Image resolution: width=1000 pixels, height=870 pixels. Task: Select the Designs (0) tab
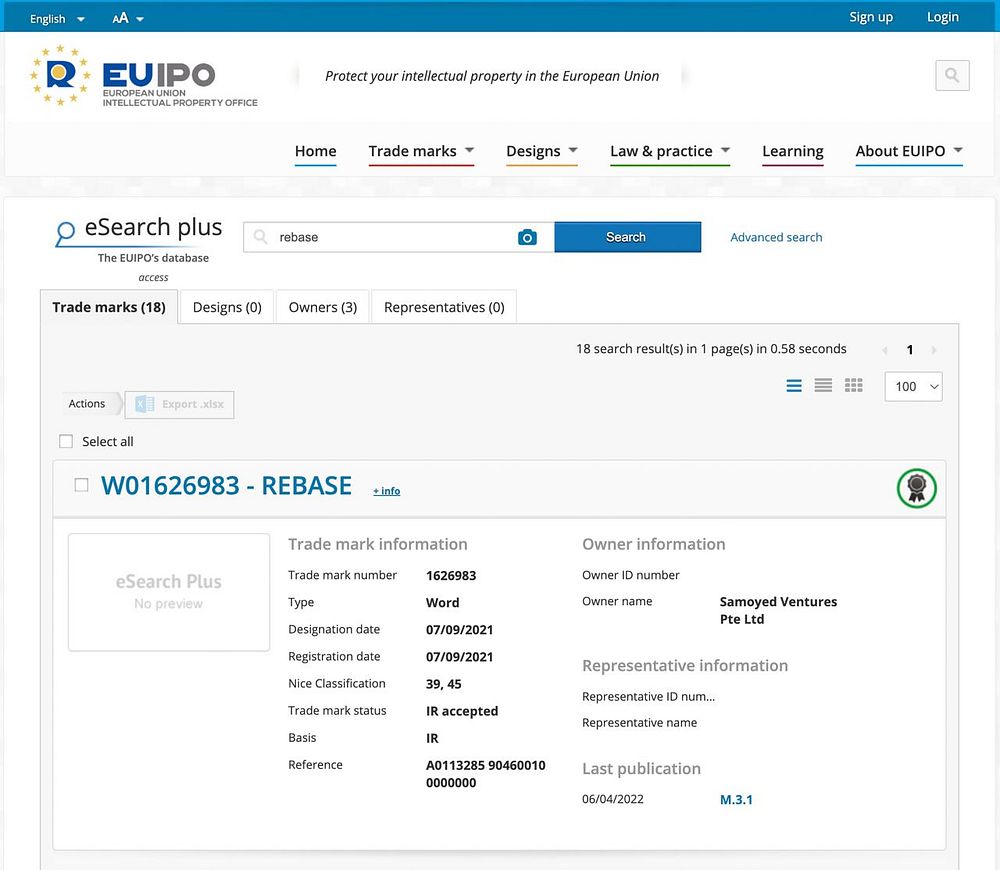[x=227, y=307]
